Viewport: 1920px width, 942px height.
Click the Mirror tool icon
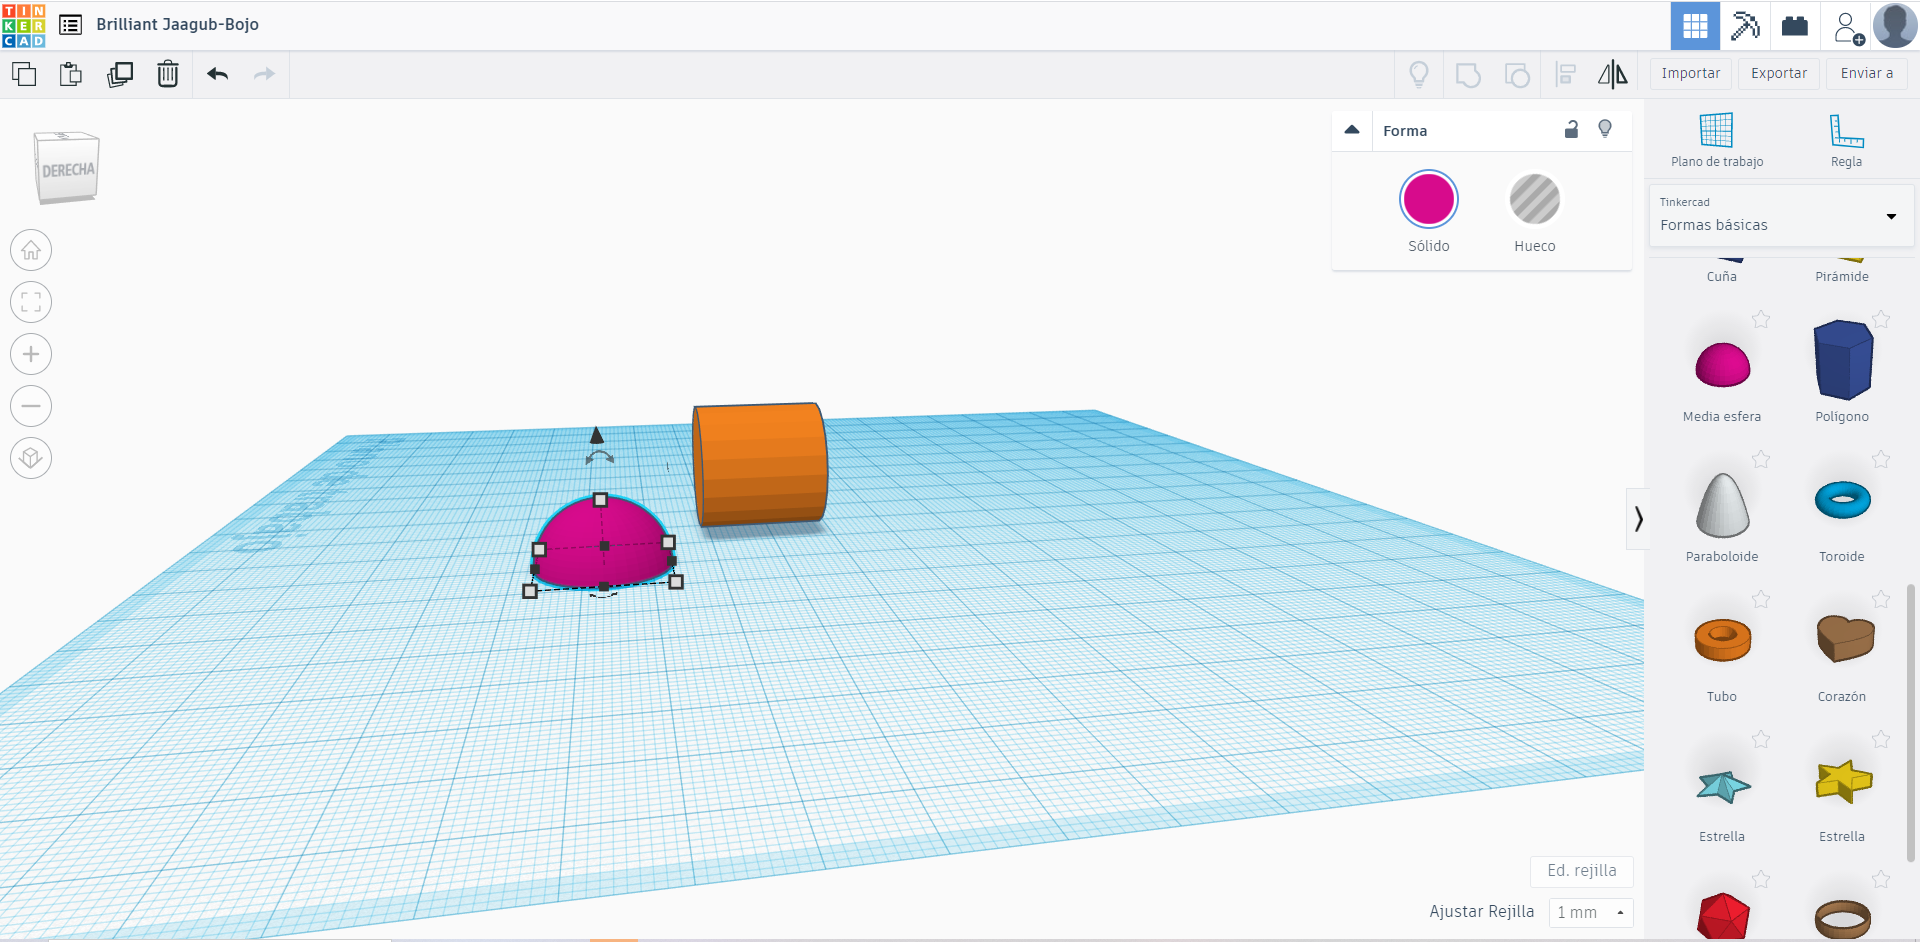(1612, 74)
